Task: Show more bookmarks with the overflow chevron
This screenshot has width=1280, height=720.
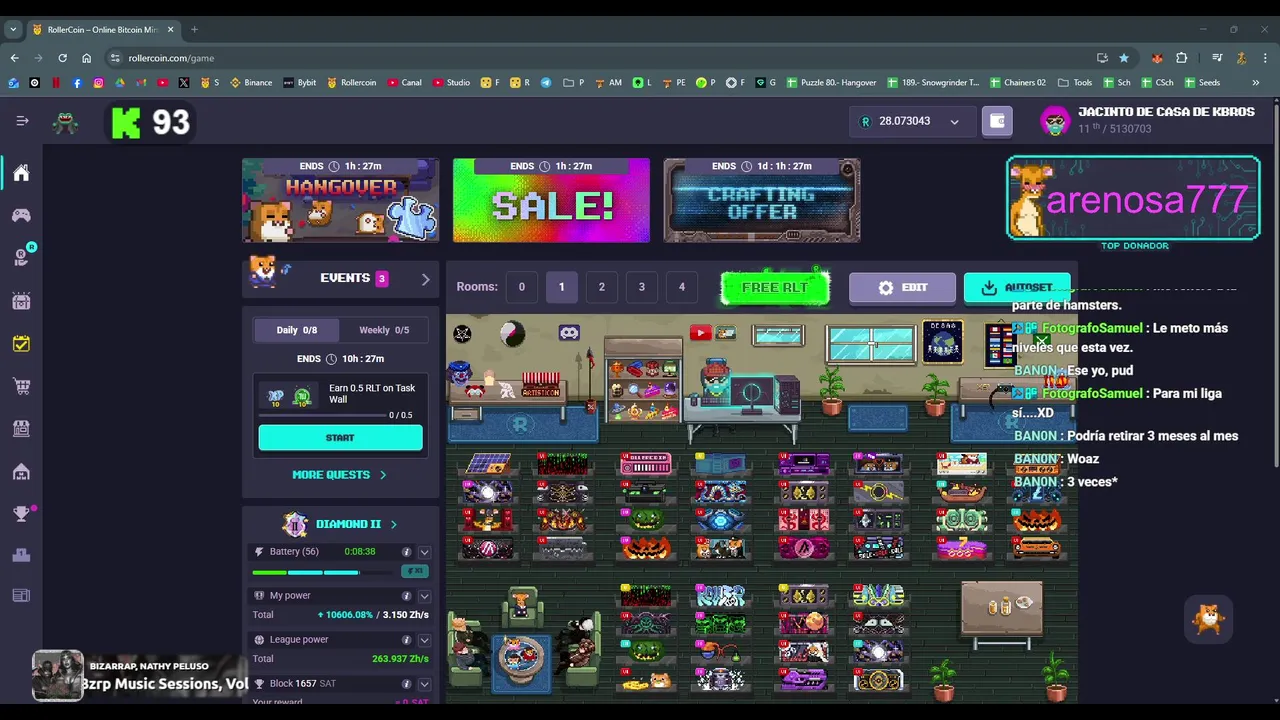Action: click(x=1255, y=83)
